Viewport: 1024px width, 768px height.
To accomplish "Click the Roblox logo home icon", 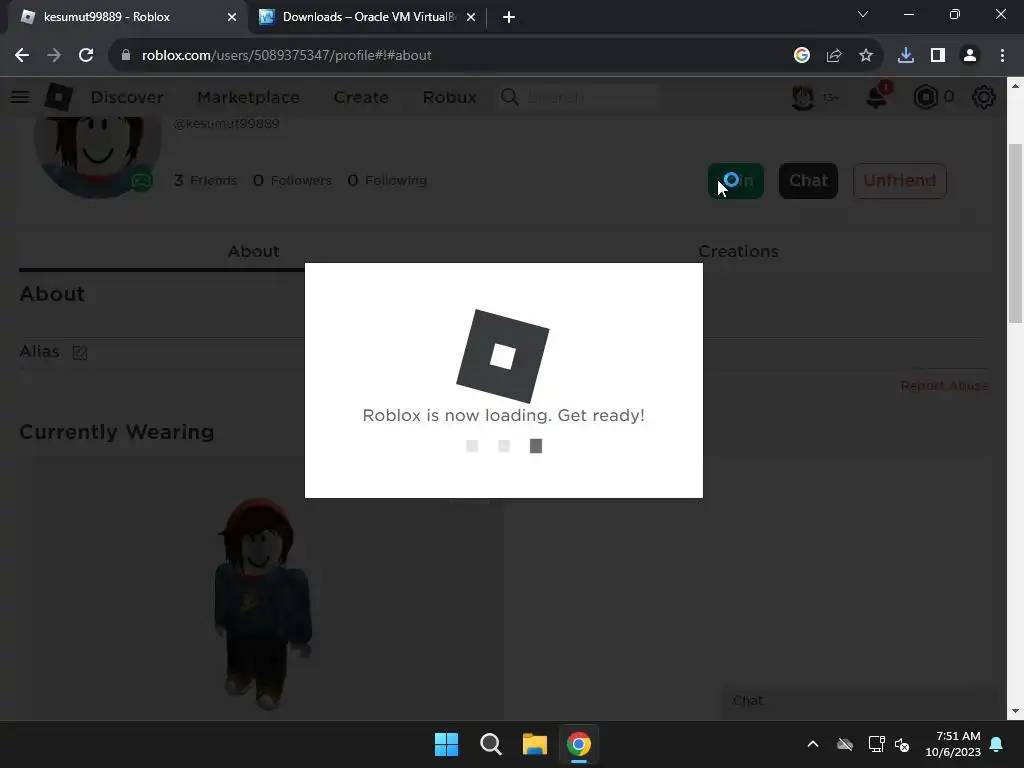I will point(59,97).
